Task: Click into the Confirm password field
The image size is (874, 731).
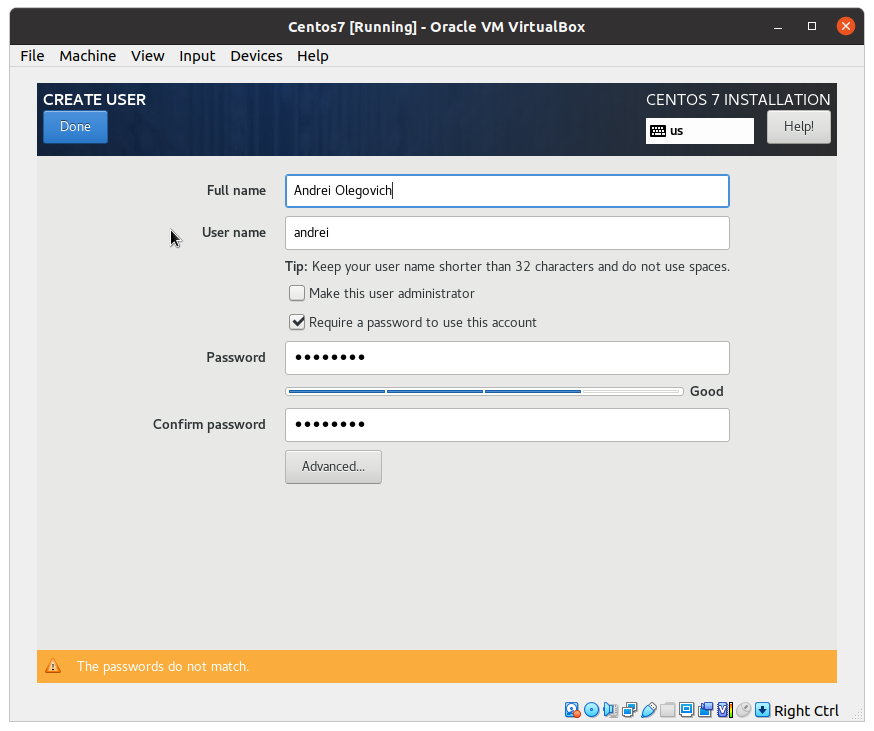Action: [x=507, y=425]
